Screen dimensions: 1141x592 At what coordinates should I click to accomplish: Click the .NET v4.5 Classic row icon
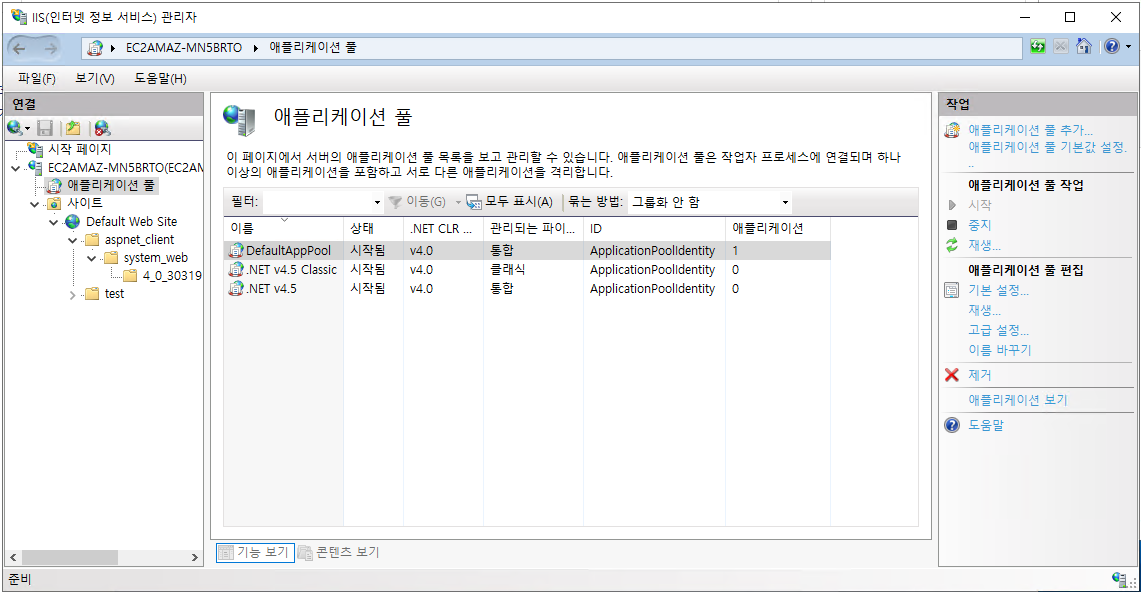click(x=236, y=269)
